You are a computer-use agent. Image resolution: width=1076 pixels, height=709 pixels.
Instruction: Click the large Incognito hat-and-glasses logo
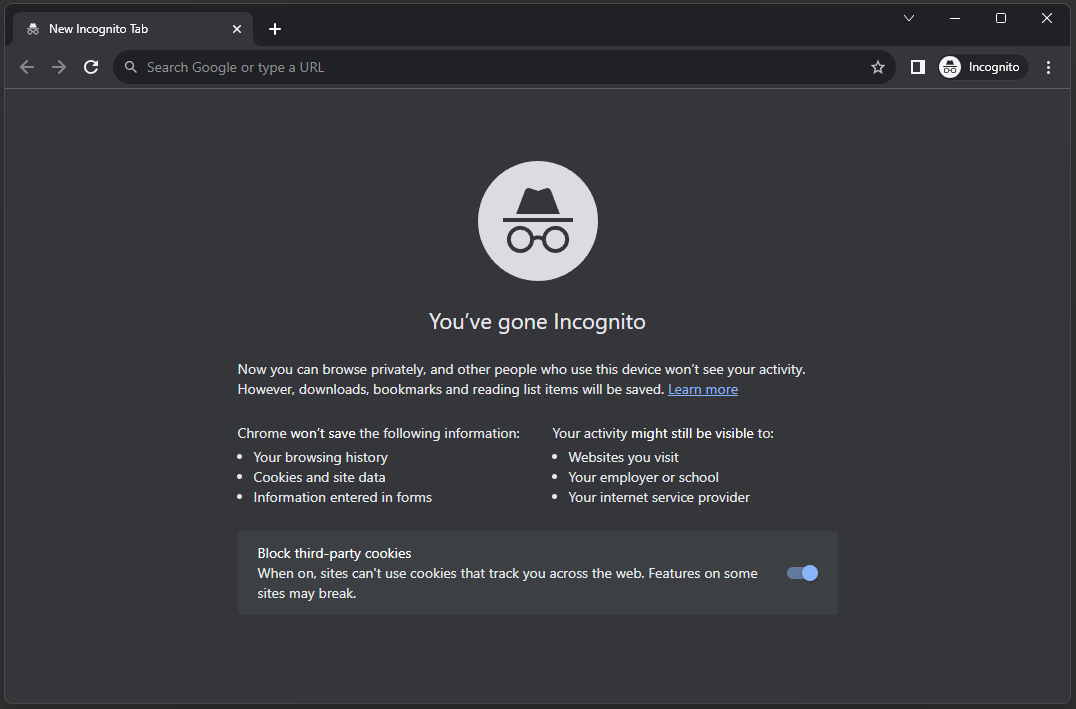click(x=537, y=221)
